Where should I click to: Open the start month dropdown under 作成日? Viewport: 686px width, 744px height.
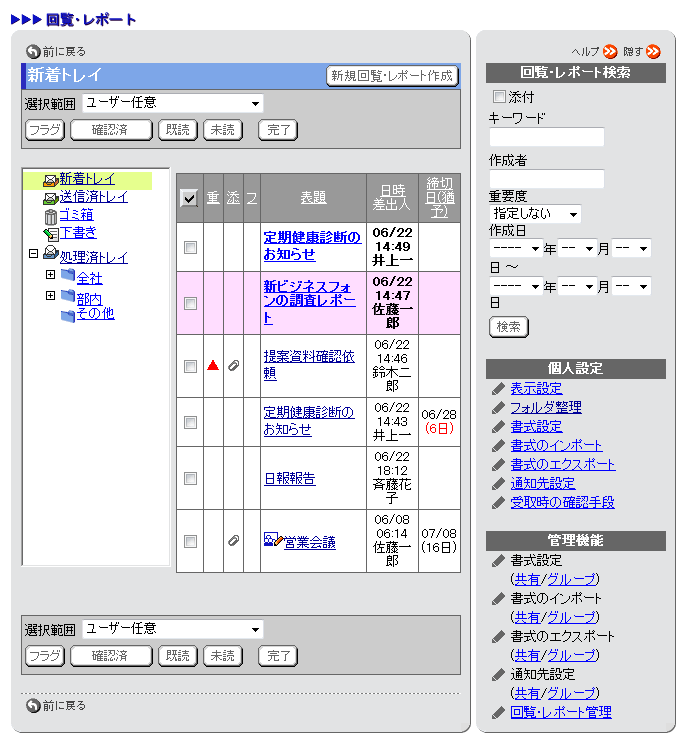(577, 248)
